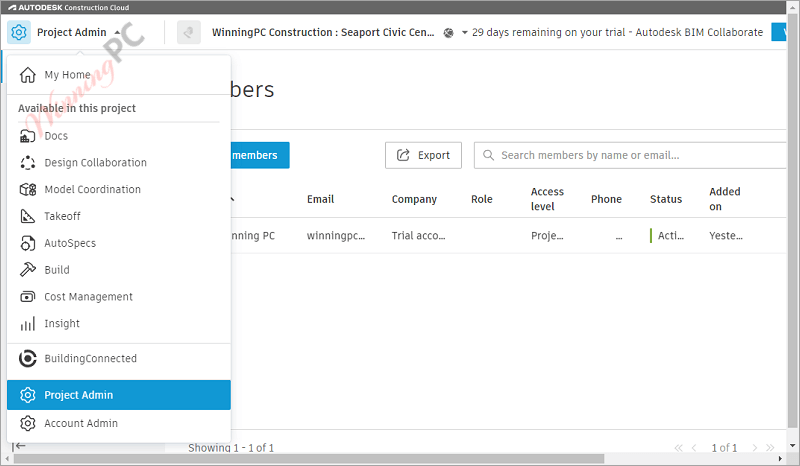This screenshot has width=800, height=466.
Task: Click the Proje... access level cell
Action: [547, 236]
